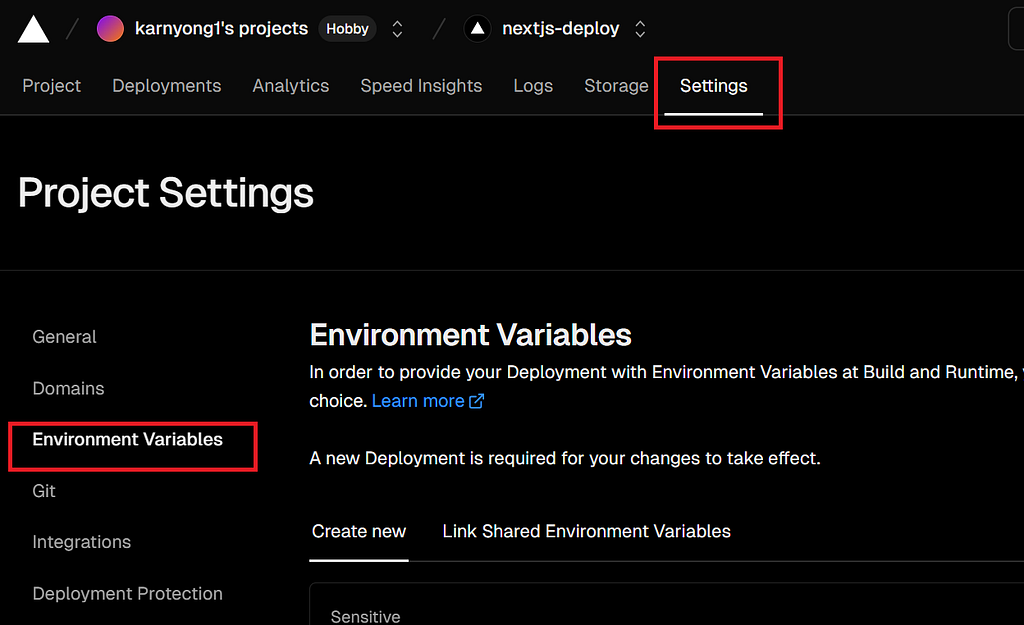Click the new Deployment required notice text
The width and height of the screenshot is (1024, 625).
coord(565,458)
